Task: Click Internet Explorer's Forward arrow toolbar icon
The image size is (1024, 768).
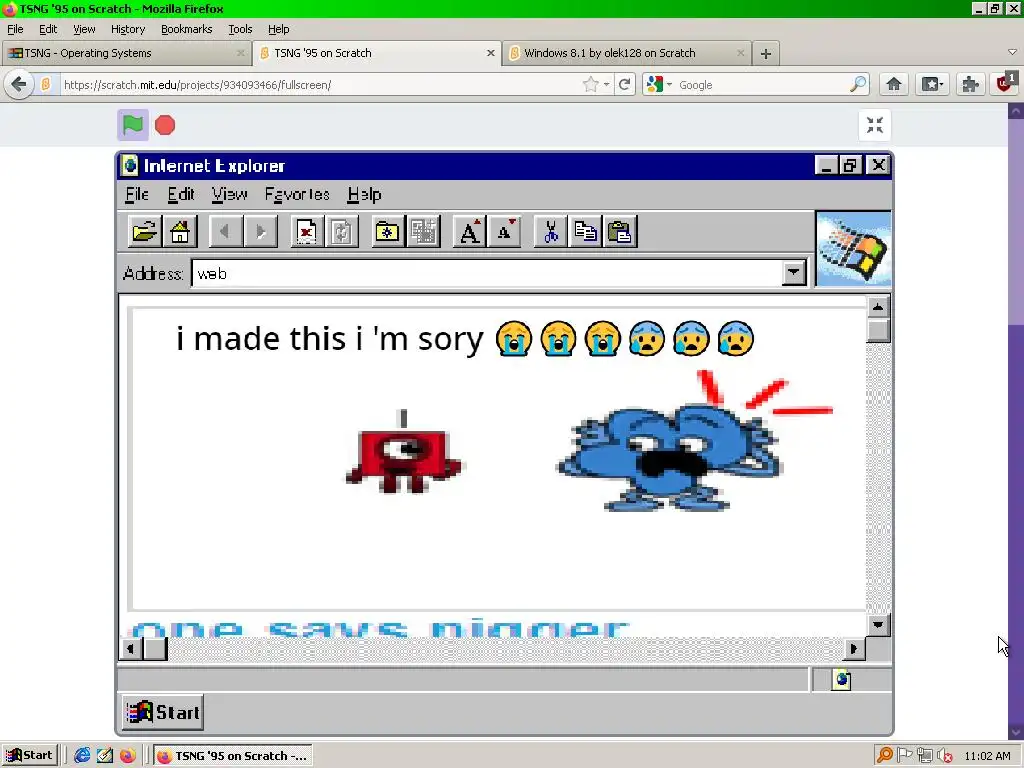Action: pos(261,231)
